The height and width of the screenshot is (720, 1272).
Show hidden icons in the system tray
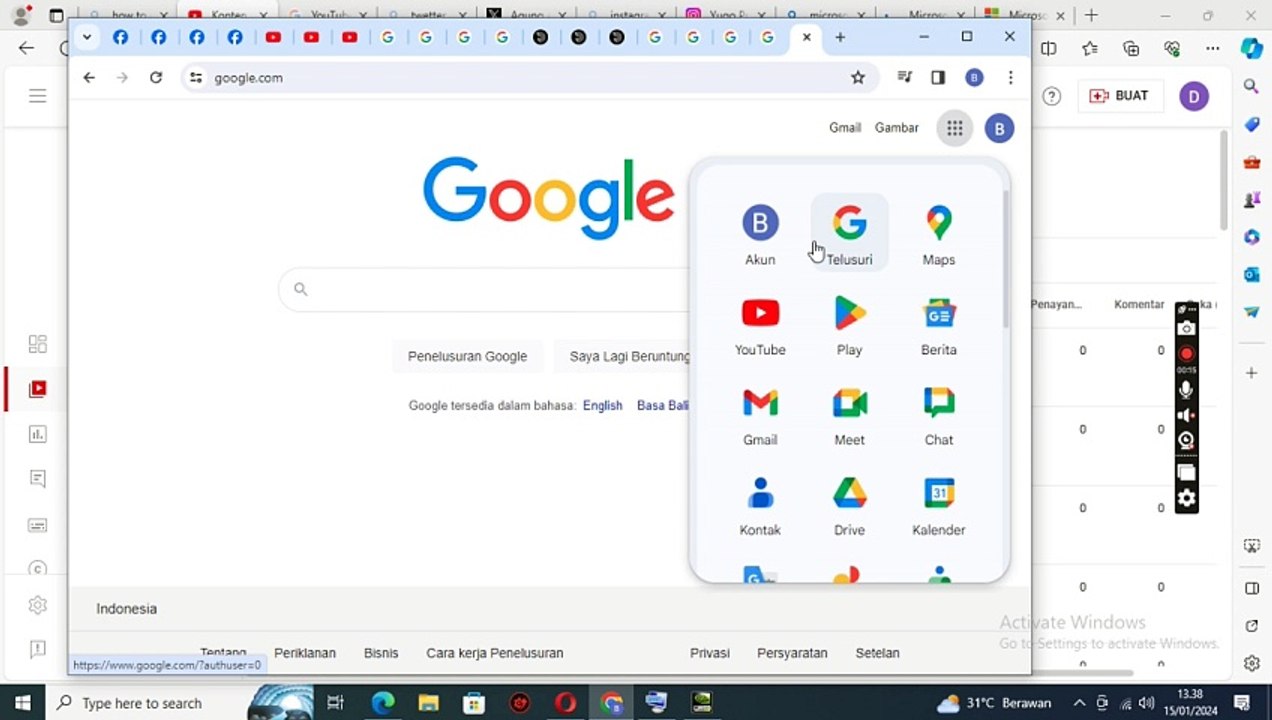[1079, 703]
